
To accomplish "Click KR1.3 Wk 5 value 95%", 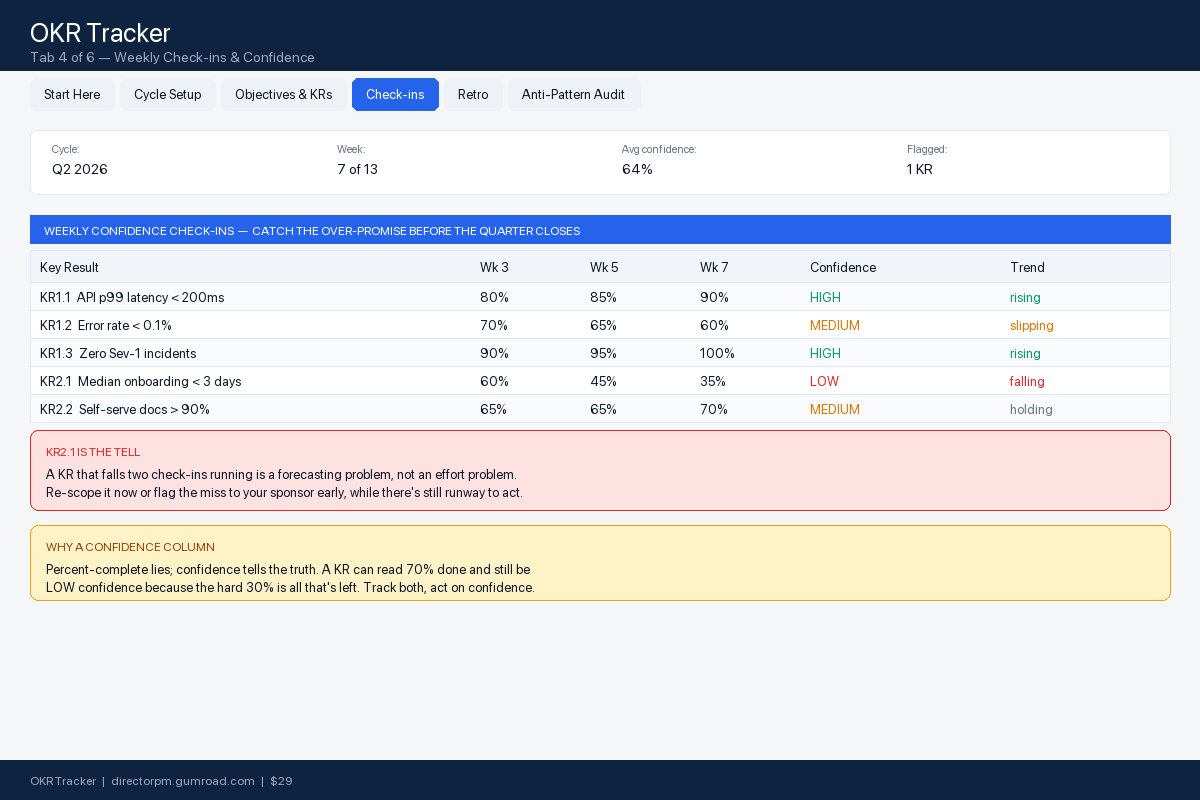I will (604, 353).
